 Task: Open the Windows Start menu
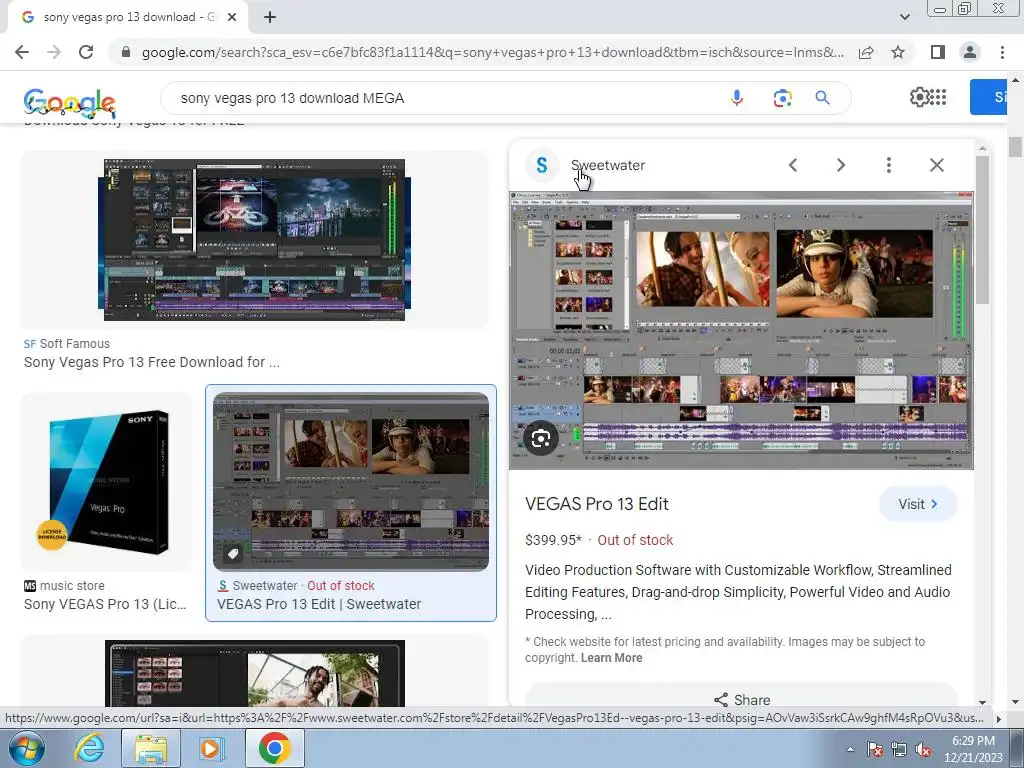[x=27, y=748]
